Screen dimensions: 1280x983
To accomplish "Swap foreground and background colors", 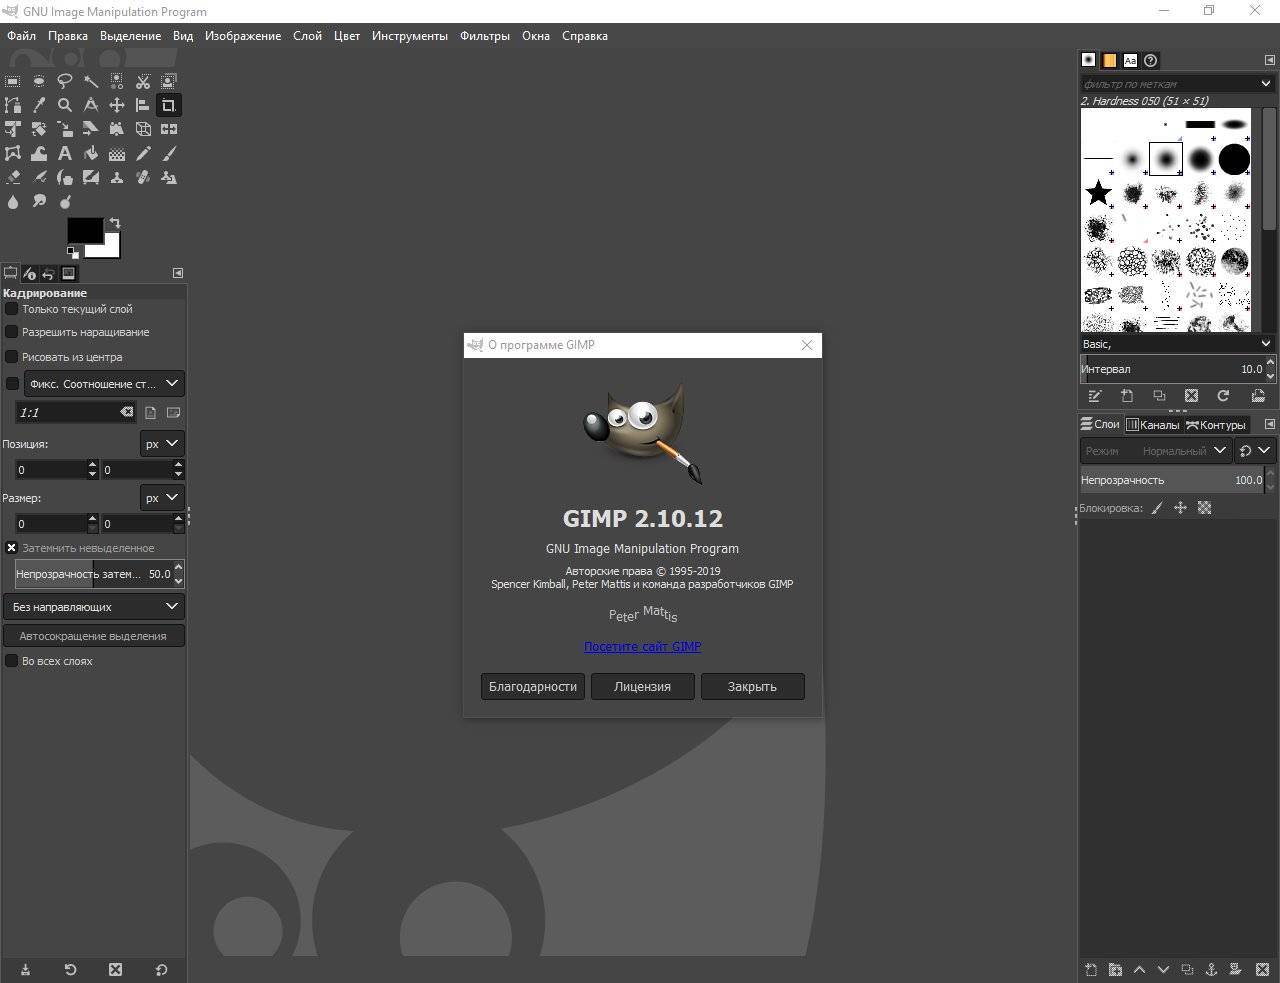I will pos(115,223).
